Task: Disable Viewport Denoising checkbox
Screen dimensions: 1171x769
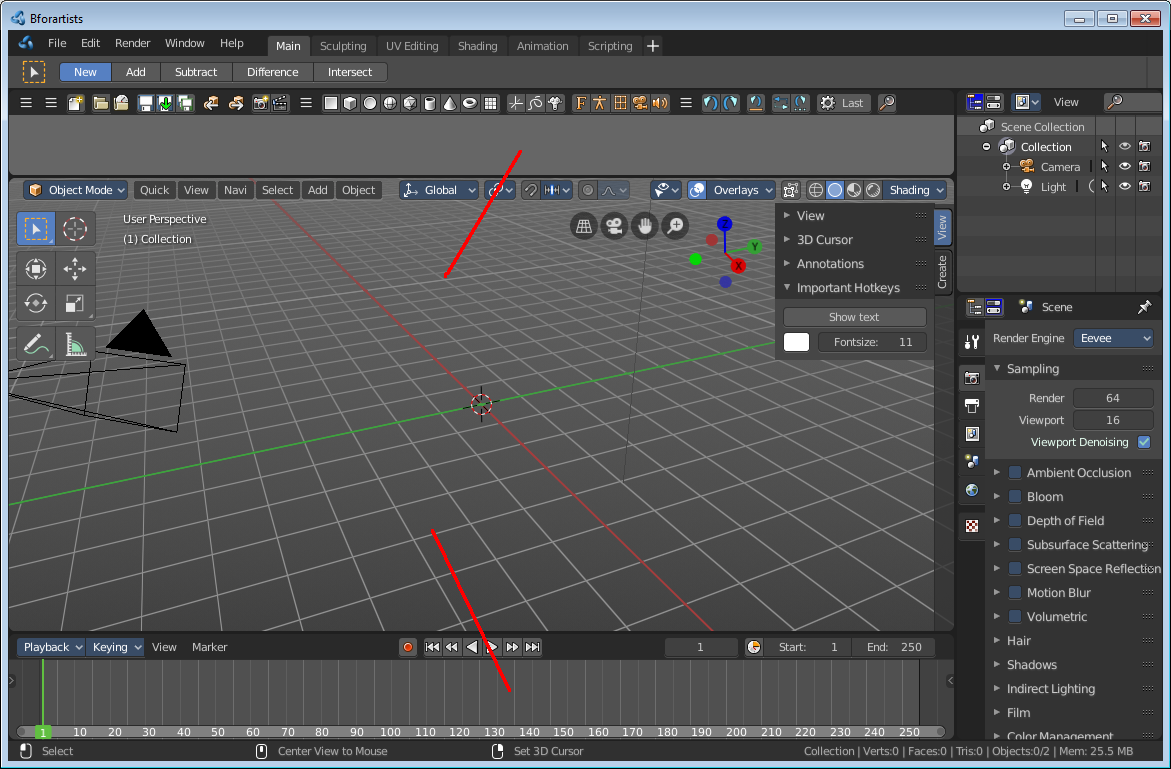Action: coord(1144,442)
